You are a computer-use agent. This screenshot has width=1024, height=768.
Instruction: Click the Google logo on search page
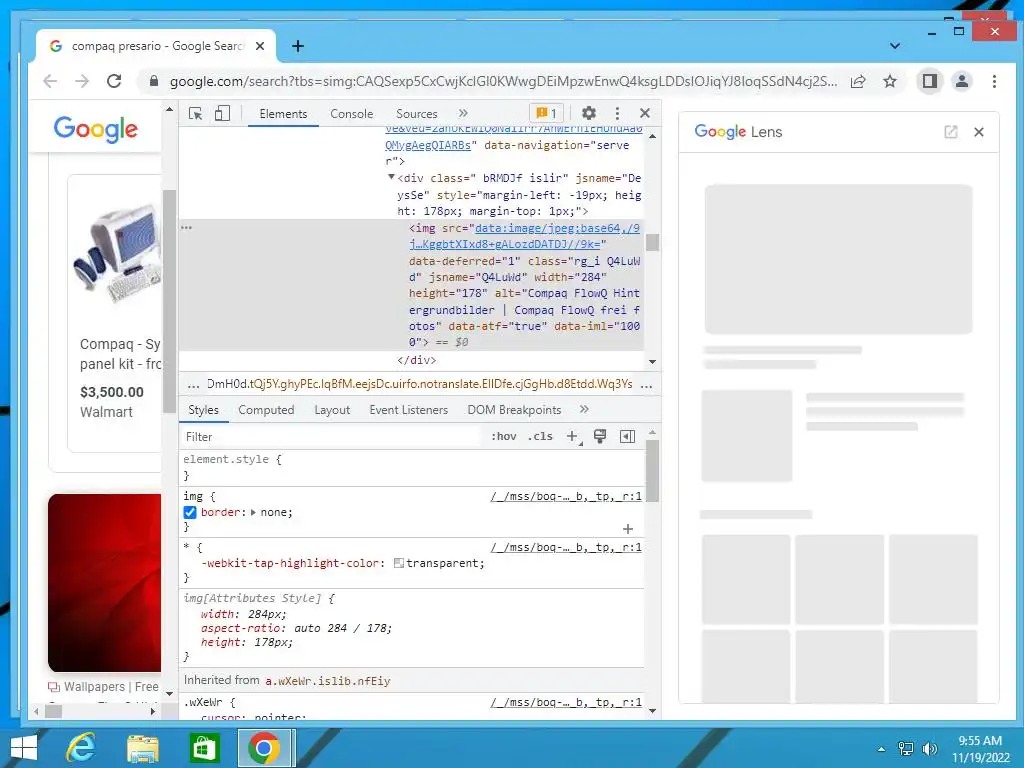[x=96, y=129]
